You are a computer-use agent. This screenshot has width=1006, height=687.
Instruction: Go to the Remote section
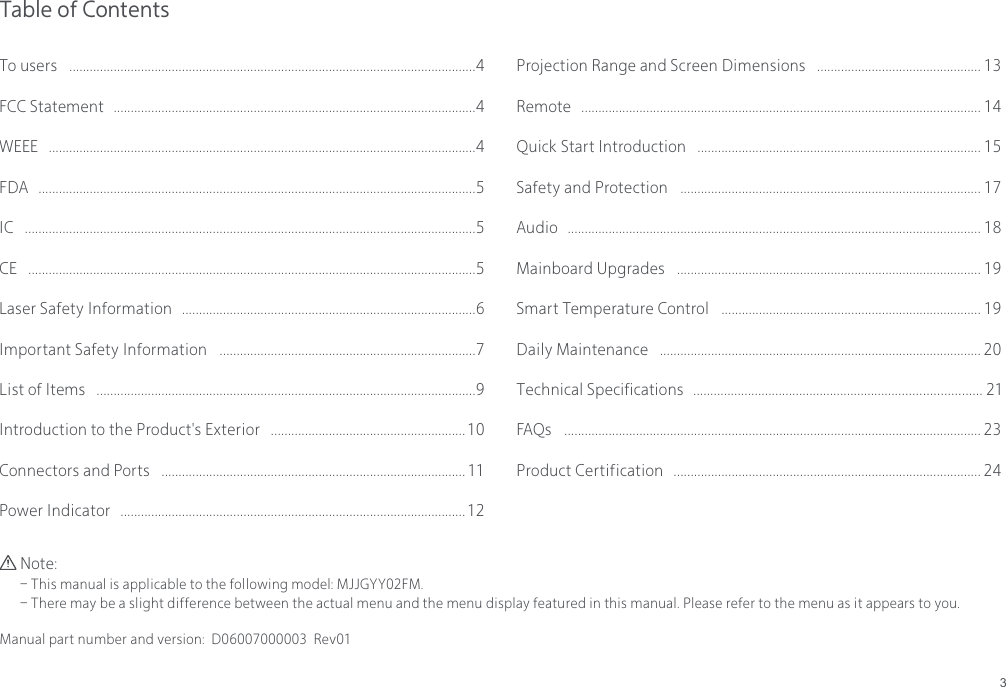[544, 106]
